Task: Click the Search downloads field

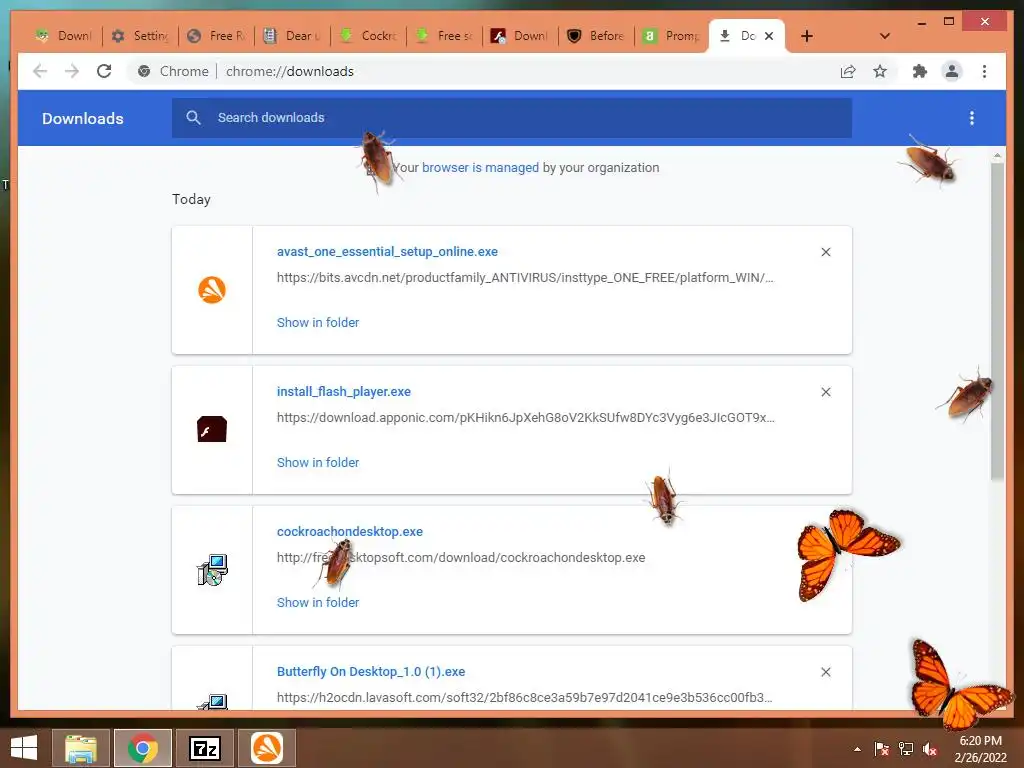Action: click(x=512, y=118)
